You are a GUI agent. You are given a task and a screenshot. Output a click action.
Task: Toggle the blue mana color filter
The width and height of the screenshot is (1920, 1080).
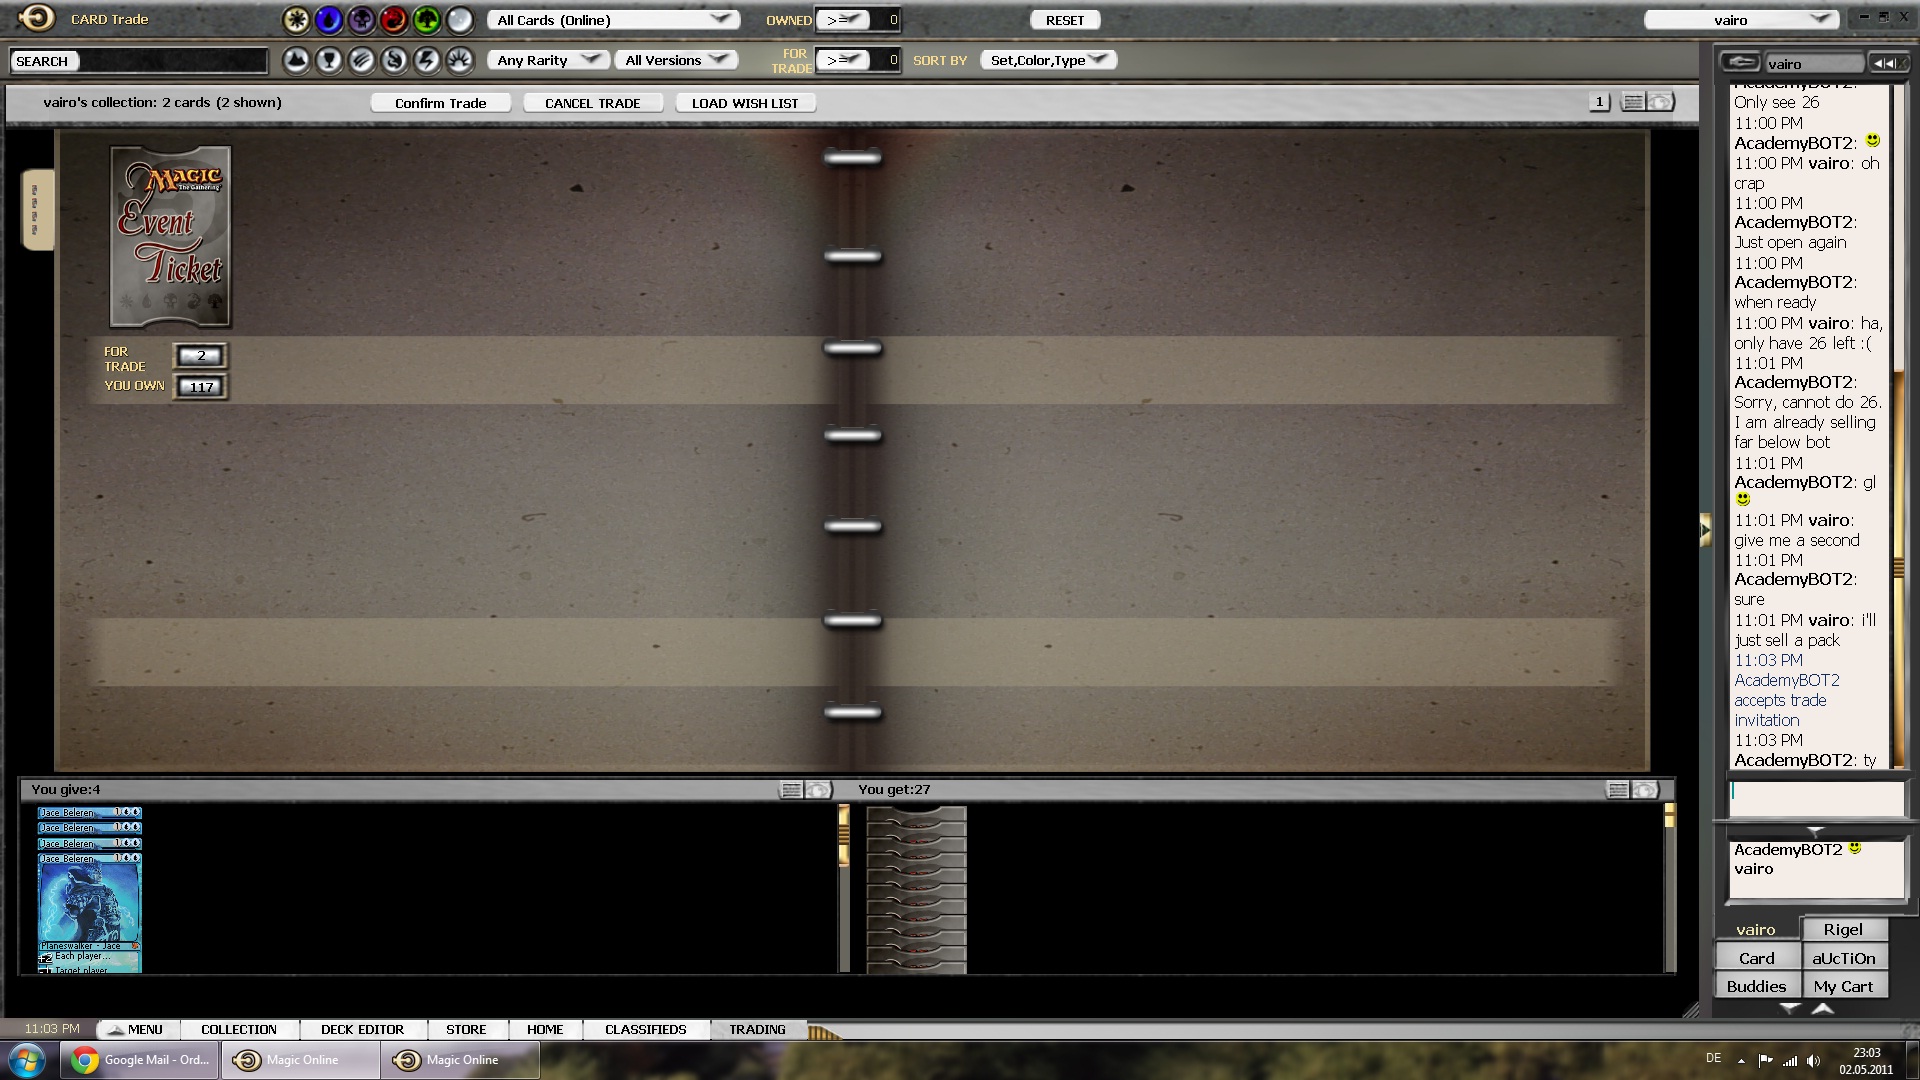pyautogui.click(x=329, y=20)
